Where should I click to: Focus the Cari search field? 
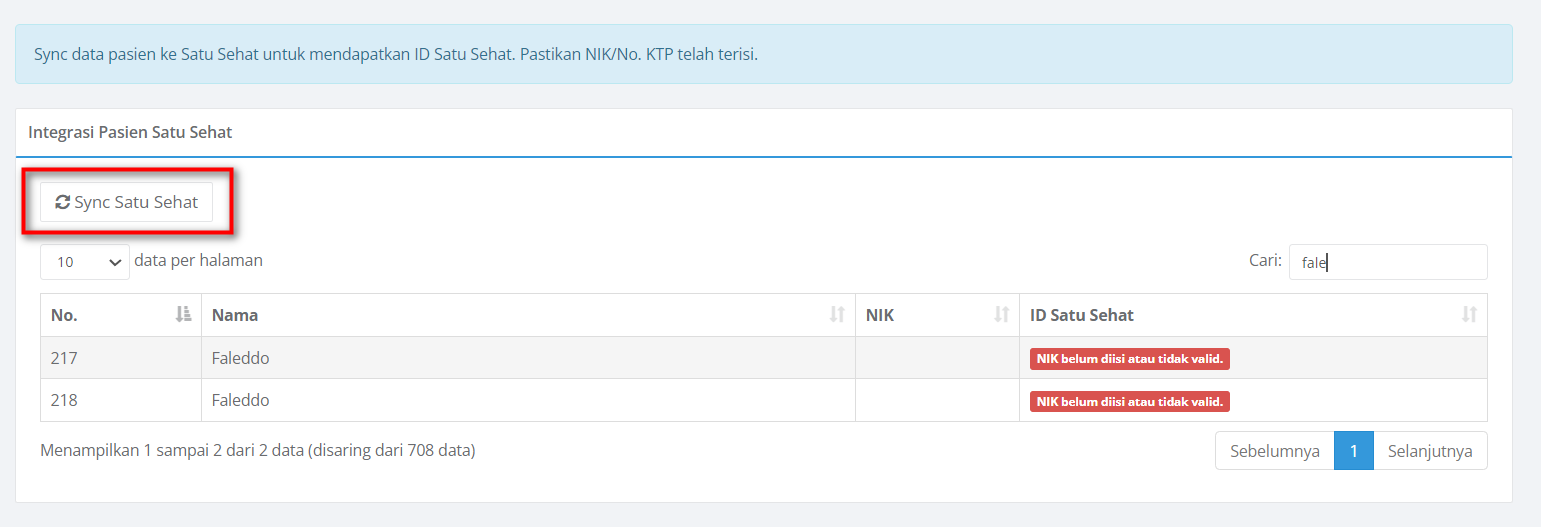click(x=1388, y=262)
